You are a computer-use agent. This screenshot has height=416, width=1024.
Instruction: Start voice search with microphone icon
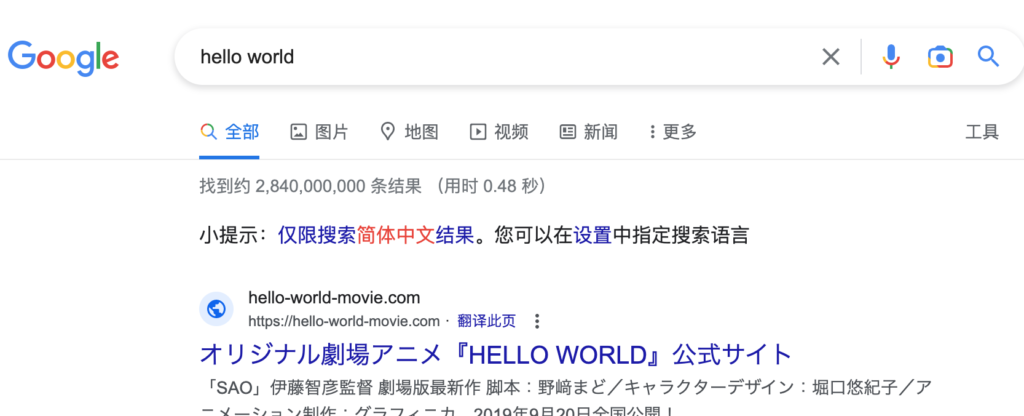pyautogui.click(x=891, y=57)
